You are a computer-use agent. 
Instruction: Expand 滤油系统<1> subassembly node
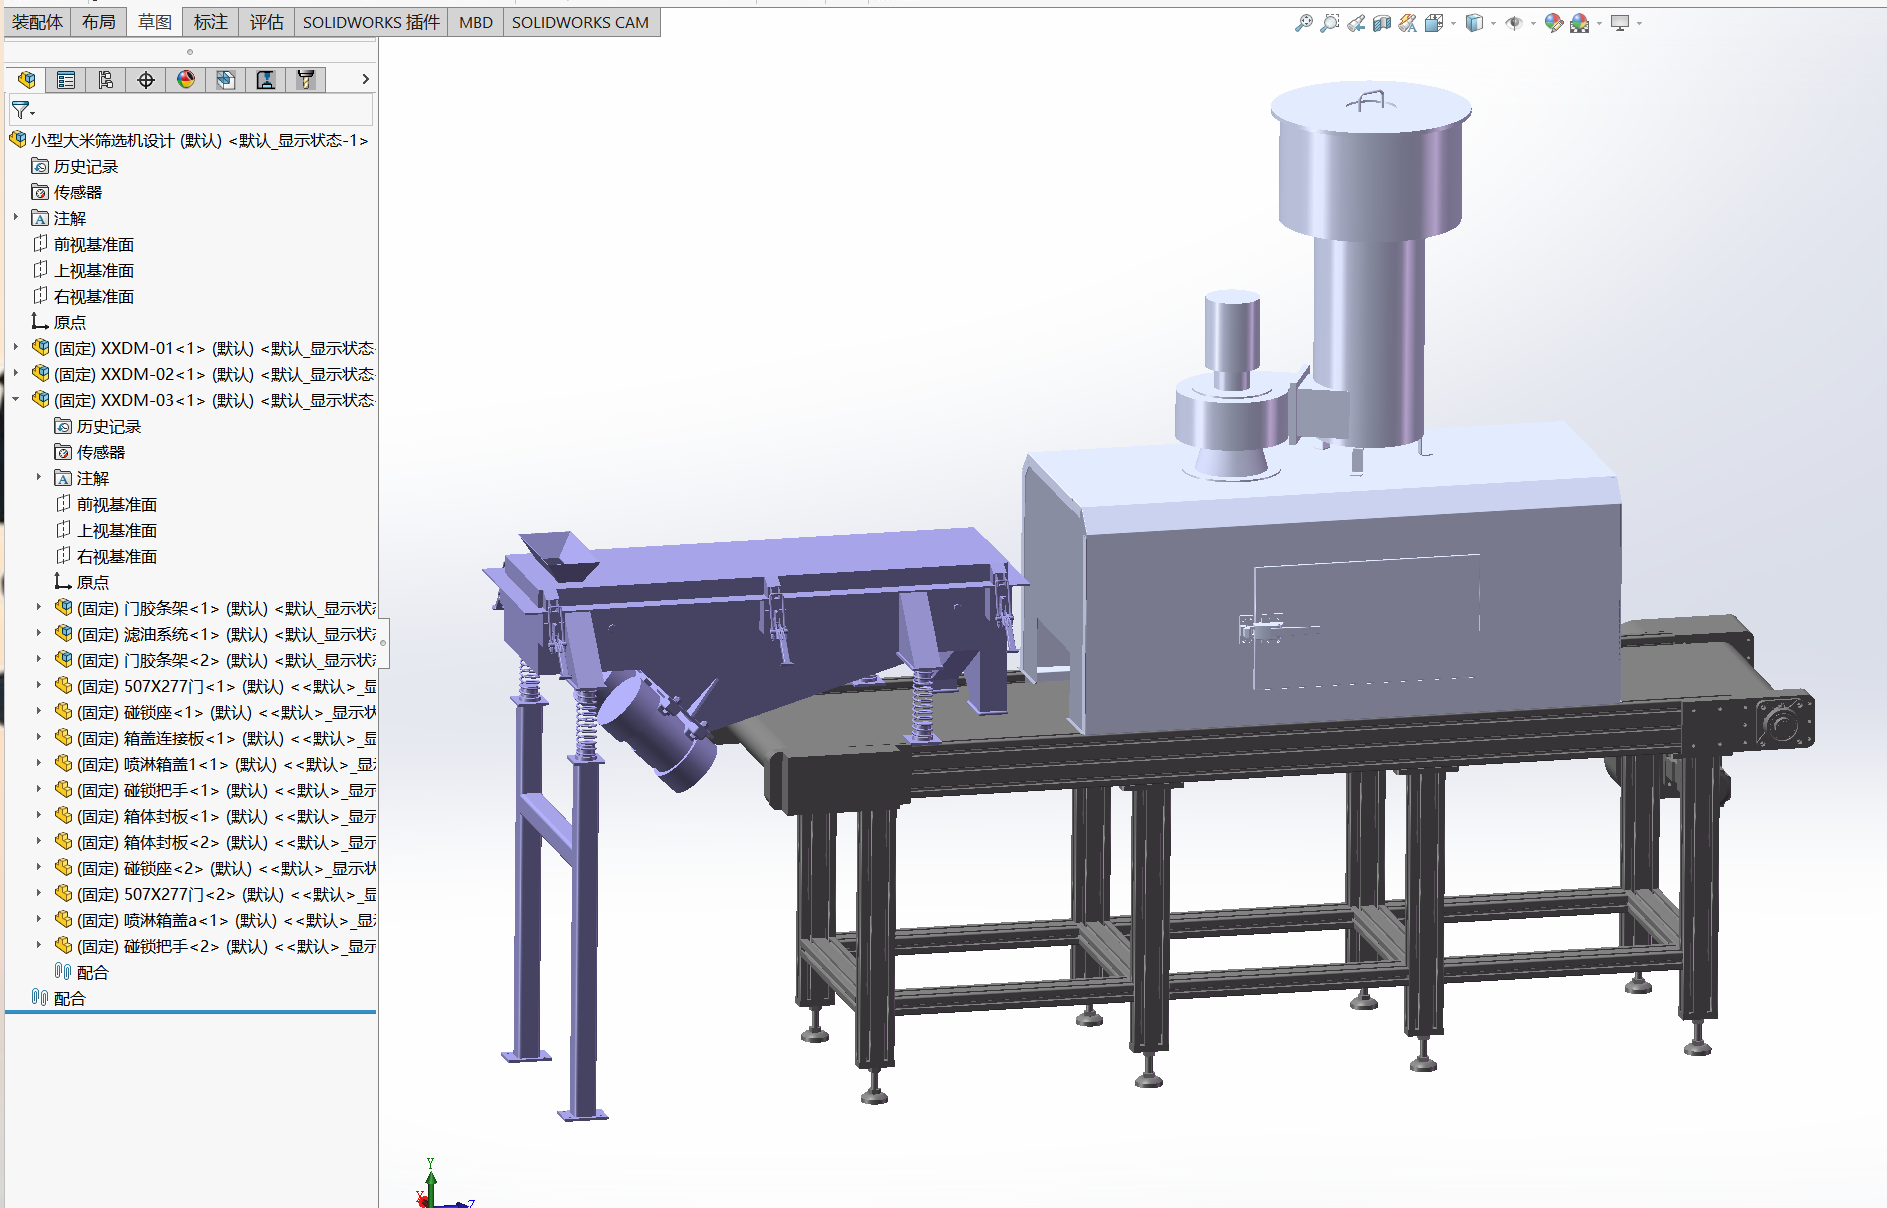(39, 633)
